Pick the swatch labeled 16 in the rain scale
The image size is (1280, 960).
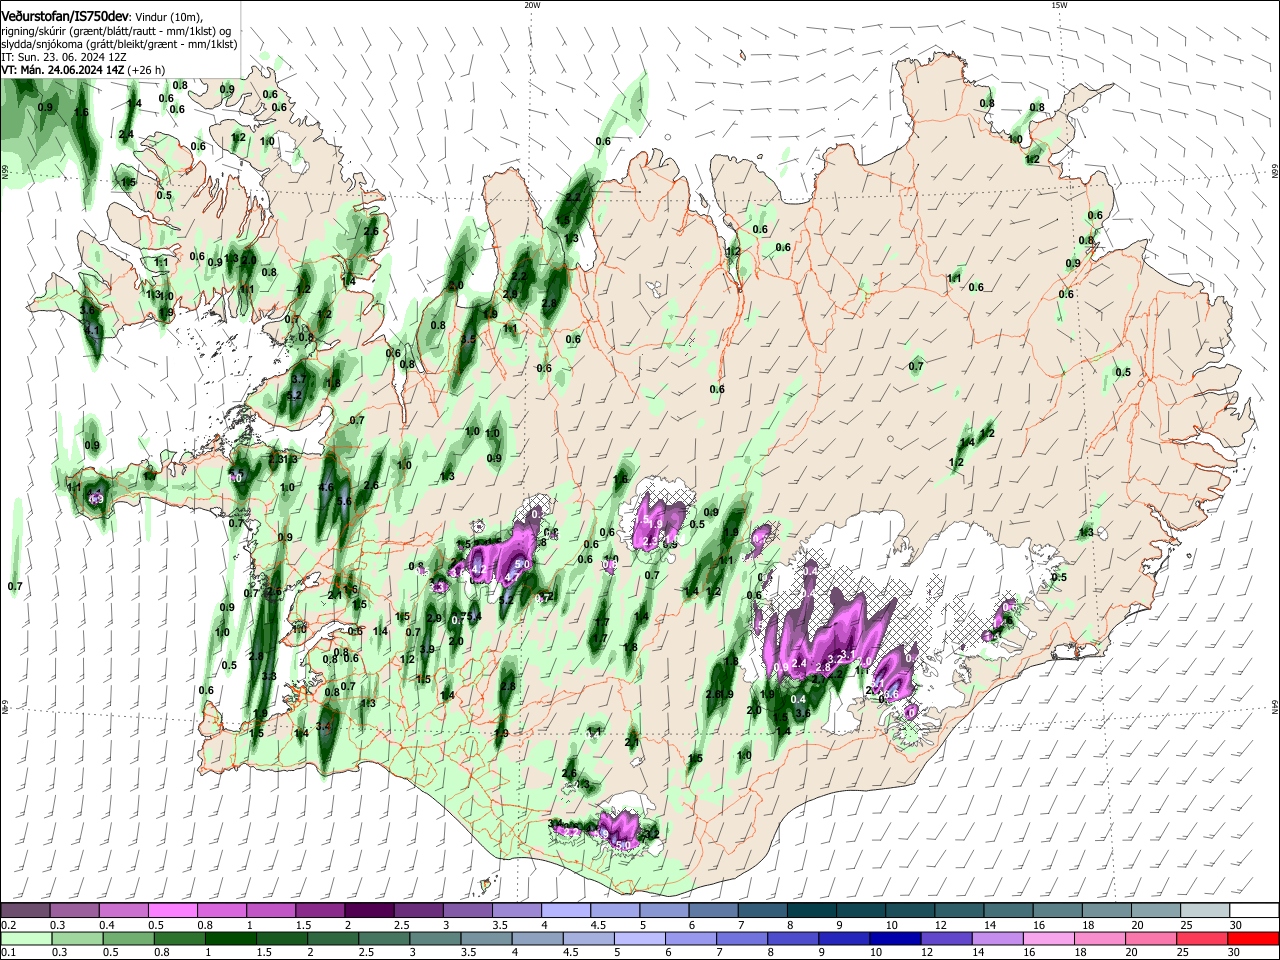(1049, 939)
